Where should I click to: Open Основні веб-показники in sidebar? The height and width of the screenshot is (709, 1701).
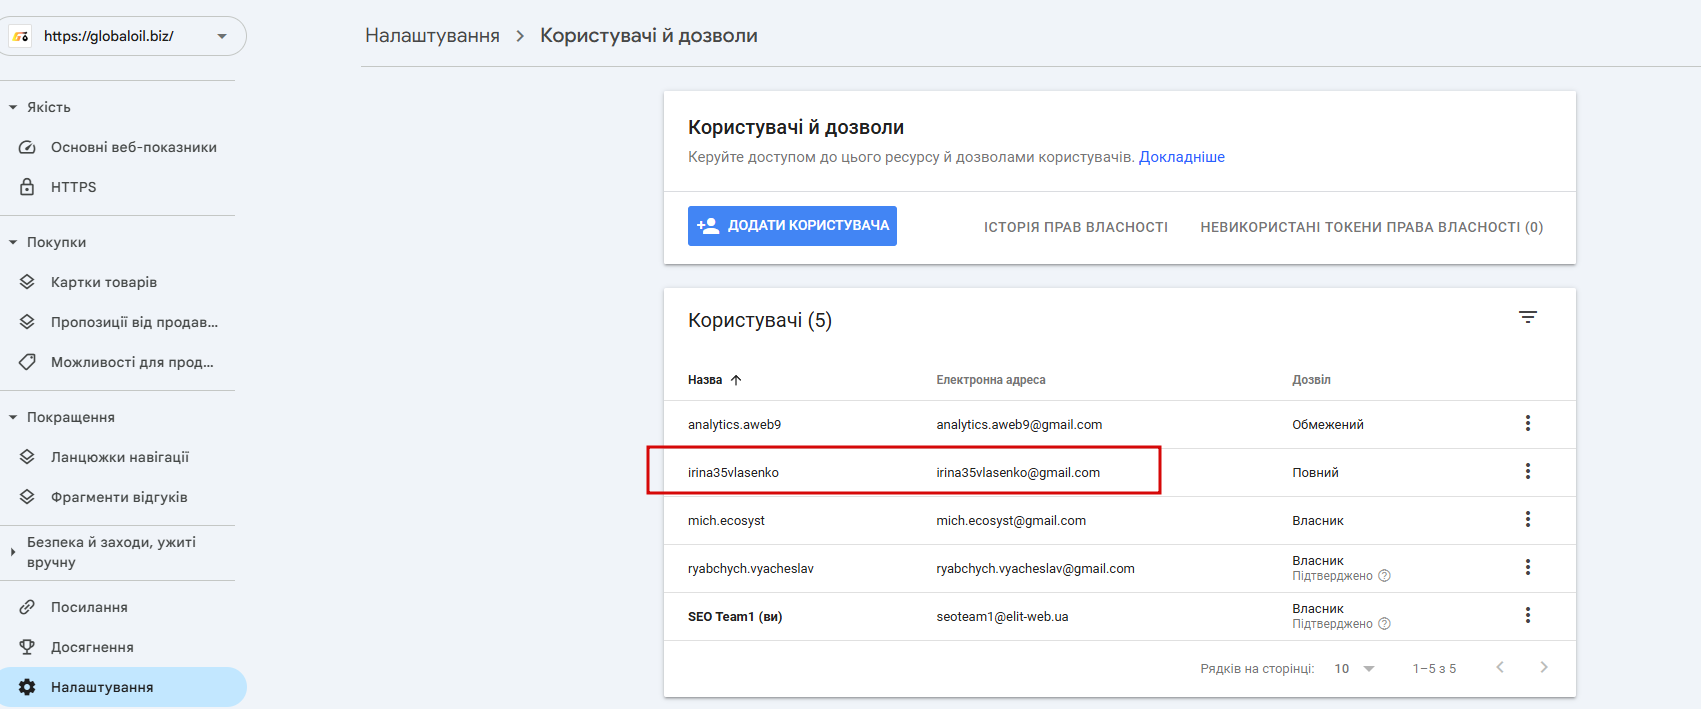pos(133,147)
